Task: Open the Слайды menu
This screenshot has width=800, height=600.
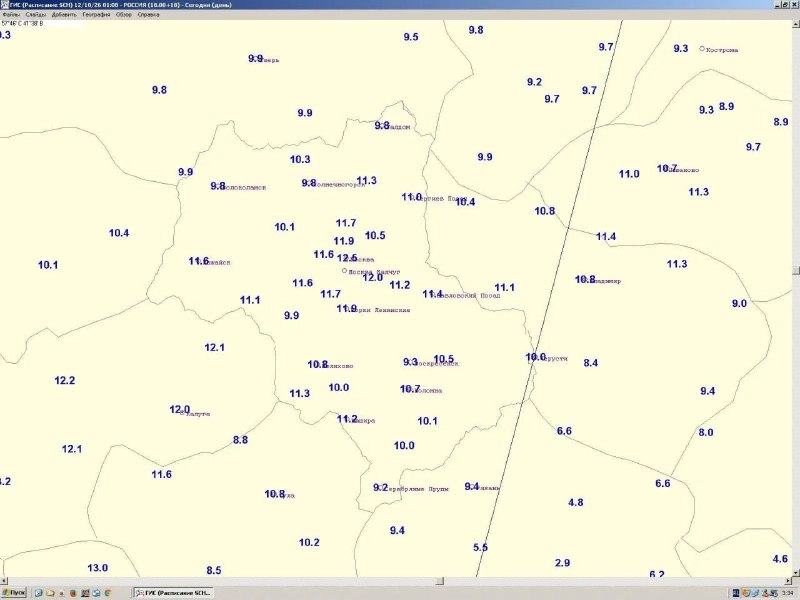Action: tap(36, 15)
